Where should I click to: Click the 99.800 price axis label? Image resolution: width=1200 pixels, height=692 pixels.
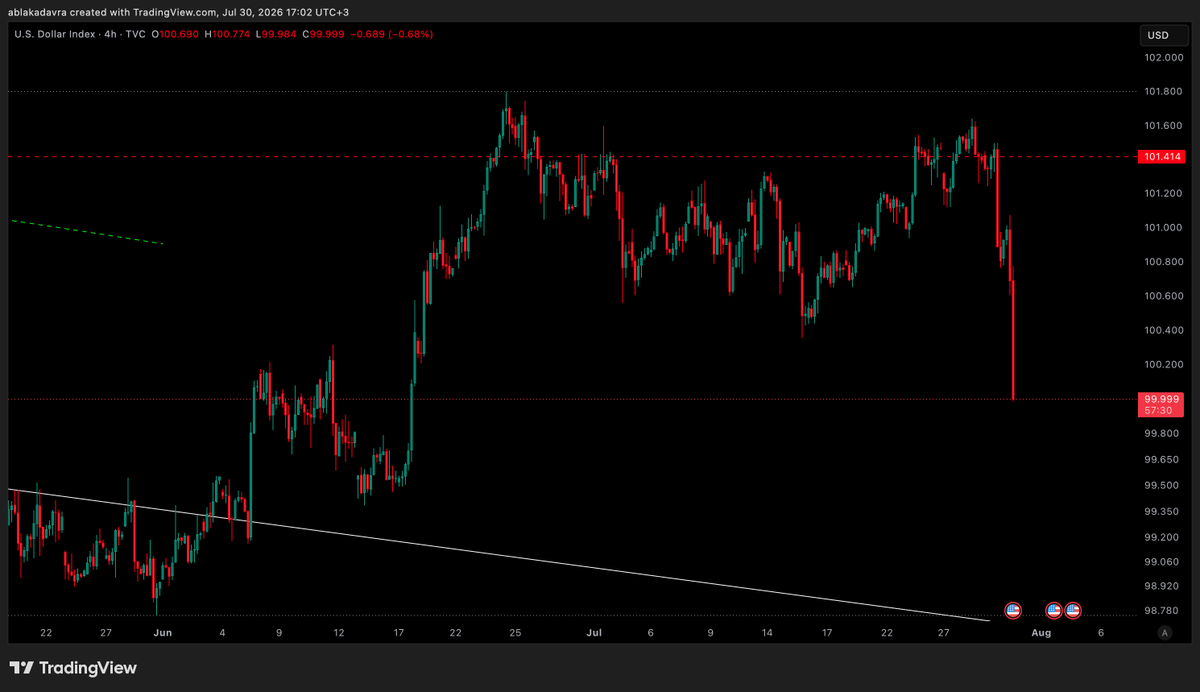coord(1160,434)
